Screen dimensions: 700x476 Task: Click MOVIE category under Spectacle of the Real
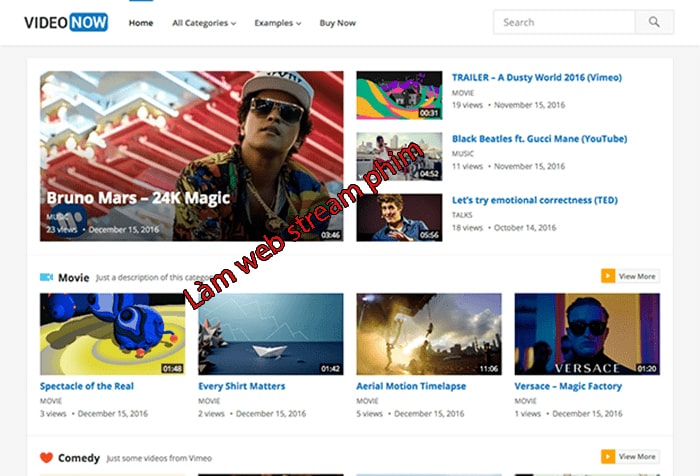pyautogui.click(x=51, y=401)
